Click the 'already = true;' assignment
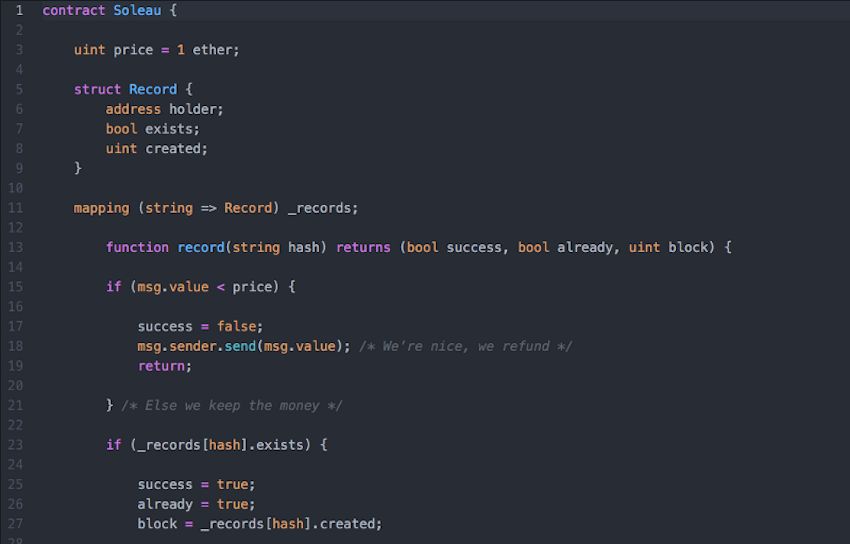Image resolution: width=850 pixels, height=544 pixels. [x=196, y=504]
